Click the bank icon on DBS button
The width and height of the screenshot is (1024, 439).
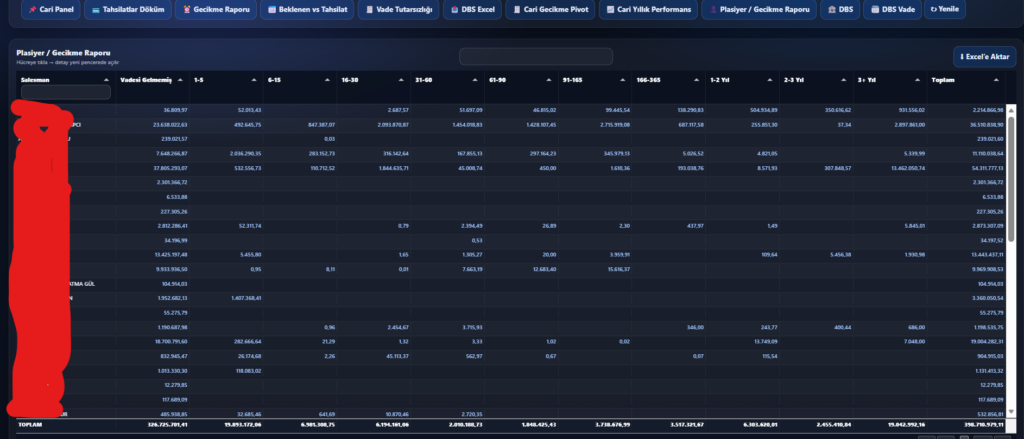(x=832, y=10)
